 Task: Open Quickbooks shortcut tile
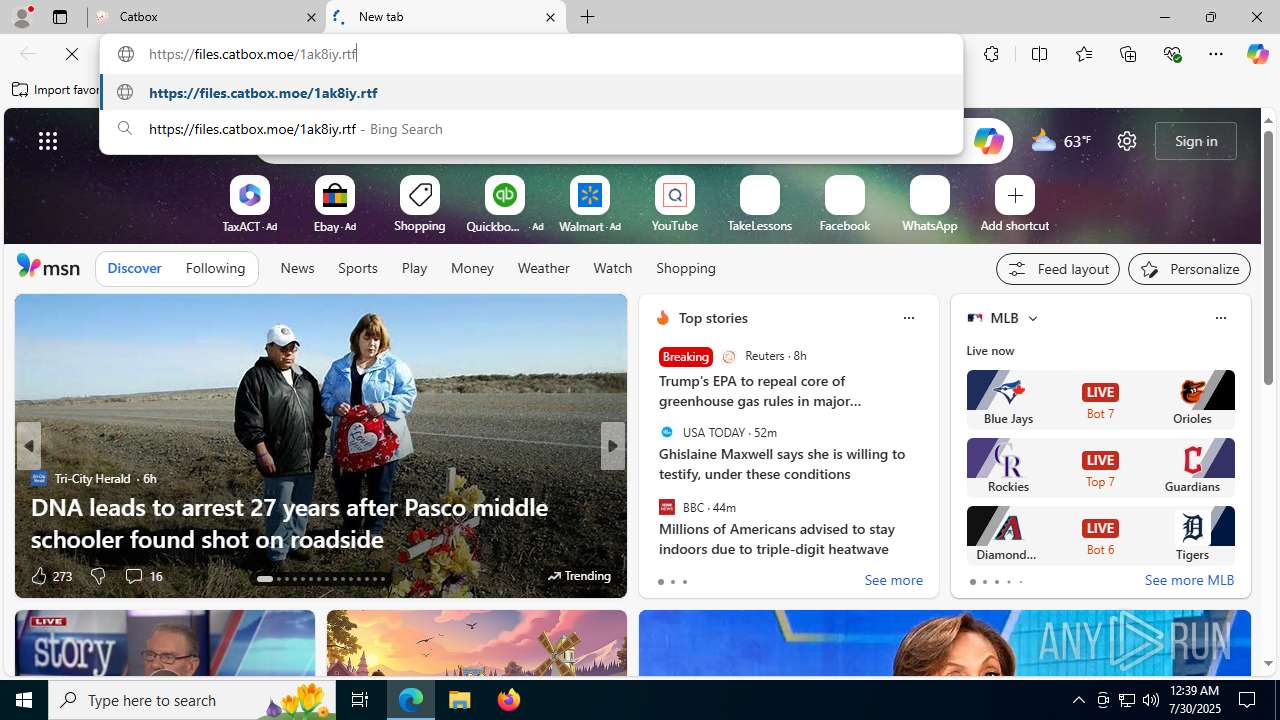click(x=504, y=205)
